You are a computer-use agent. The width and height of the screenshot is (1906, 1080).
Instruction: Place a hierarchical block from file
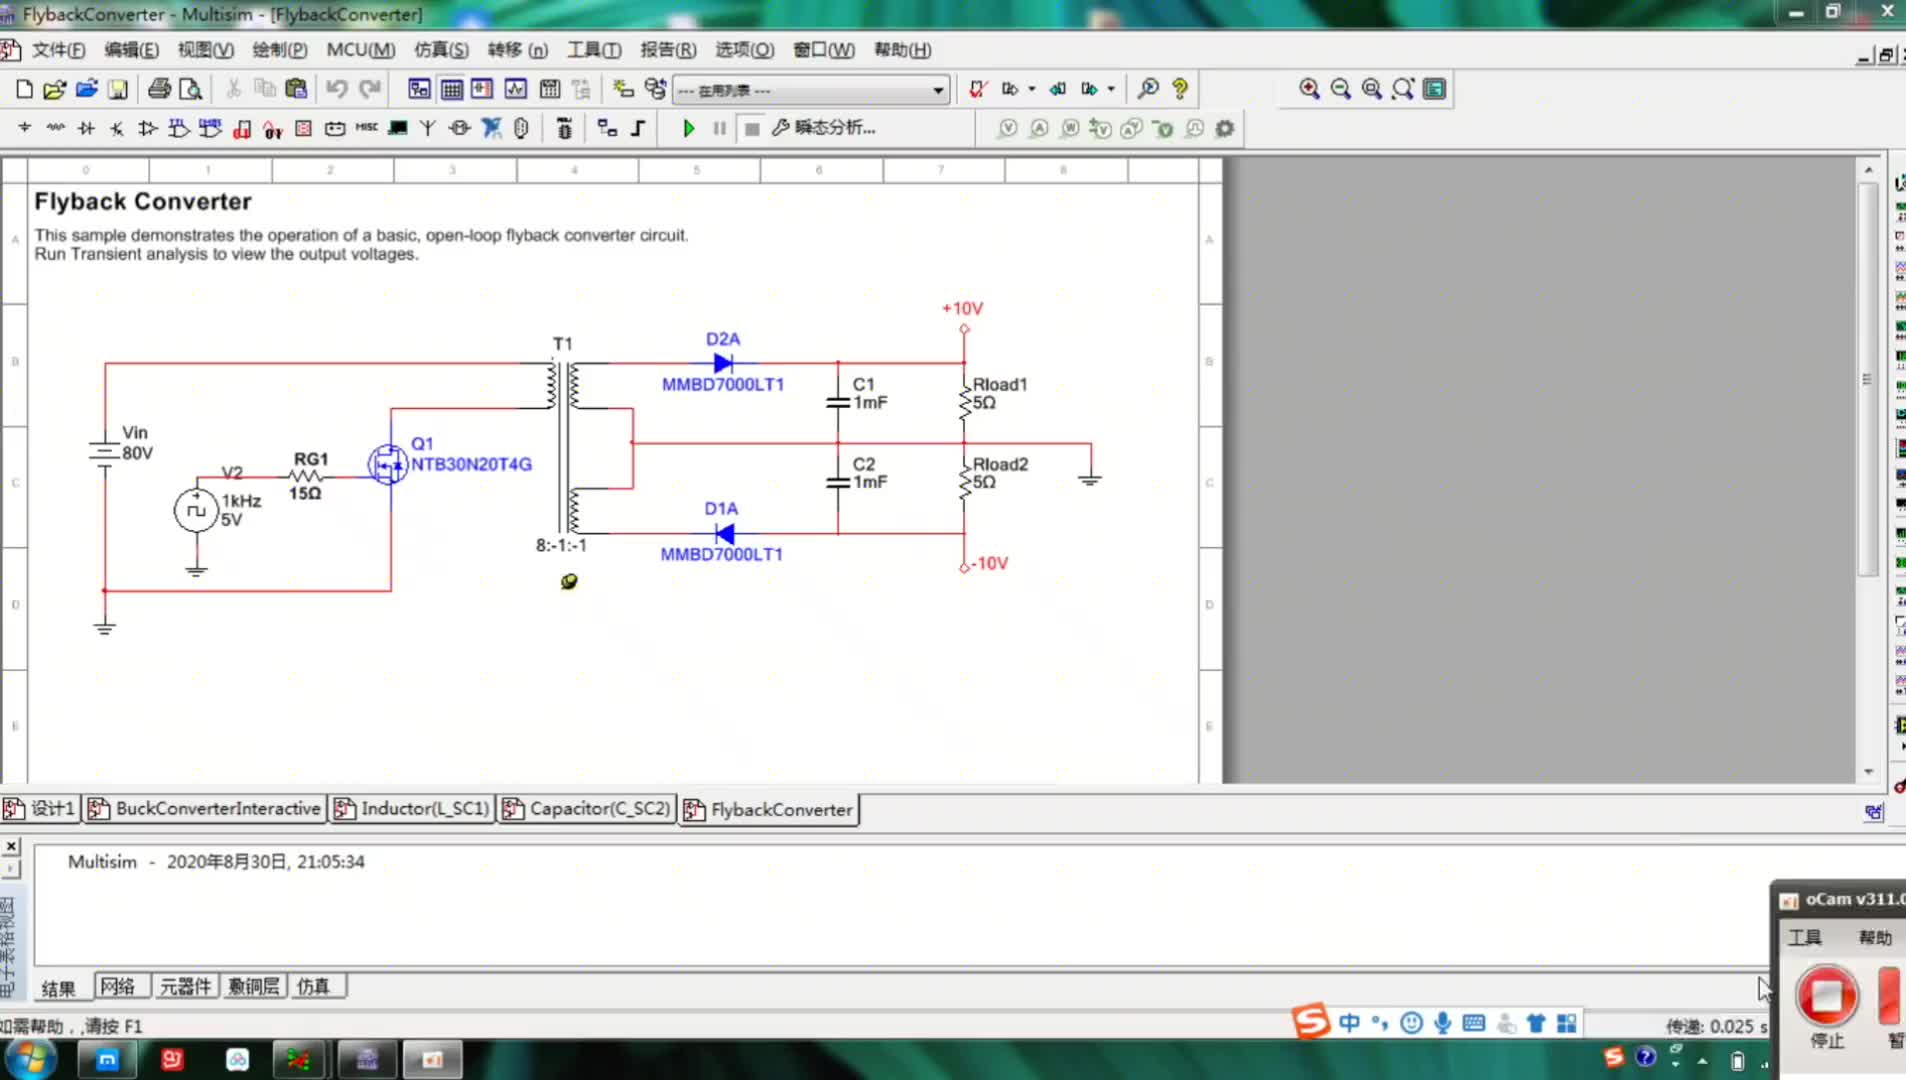607,128
